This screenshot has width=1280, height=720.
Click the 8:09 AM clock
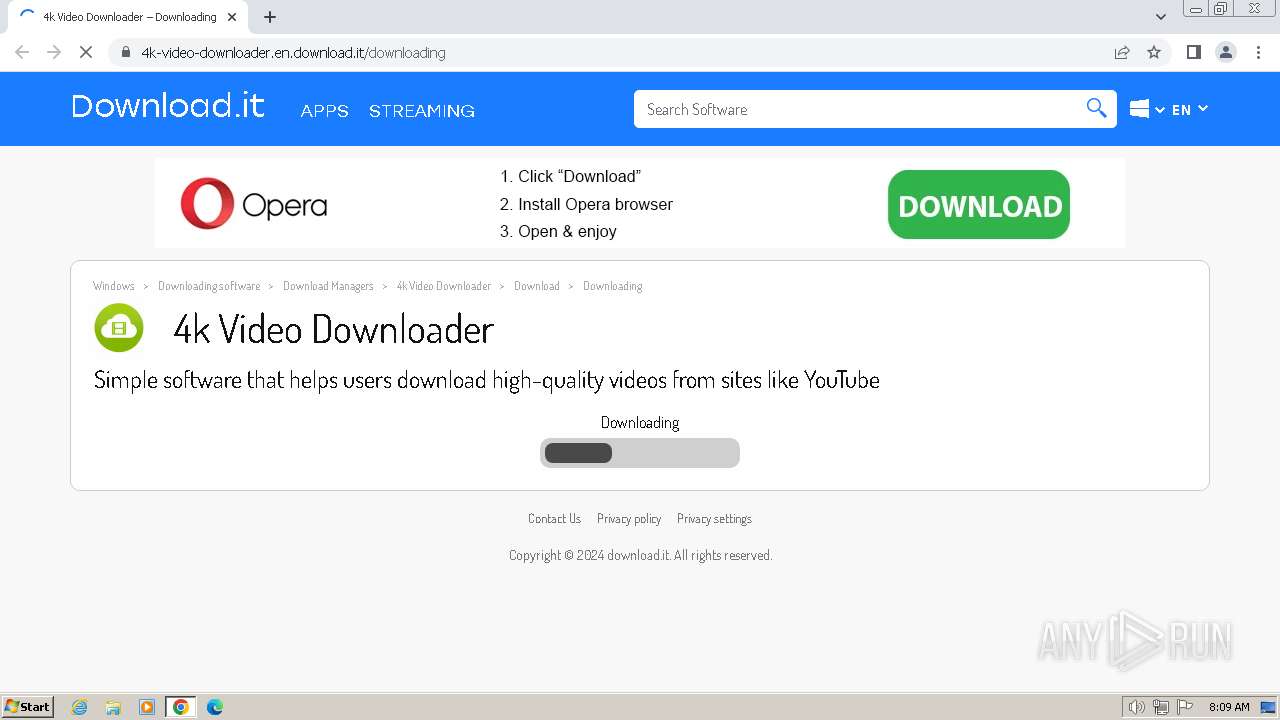1229,707
